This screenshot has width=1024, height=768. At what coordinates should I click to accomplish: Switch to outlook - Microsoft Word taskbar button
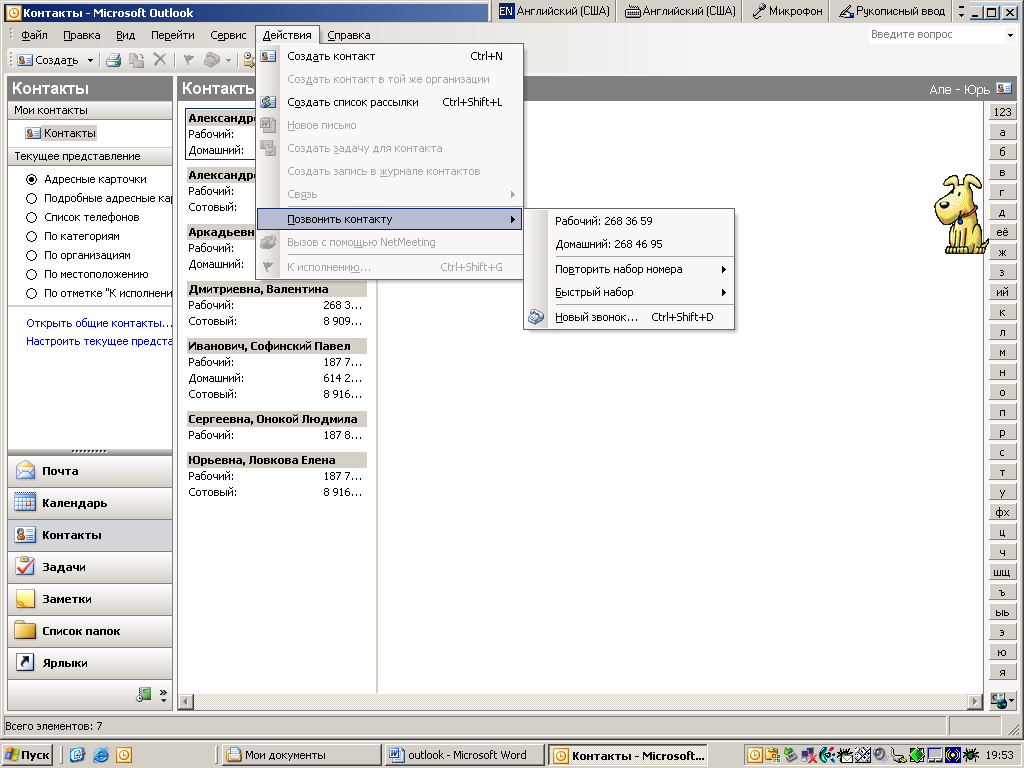coord(465,755)
